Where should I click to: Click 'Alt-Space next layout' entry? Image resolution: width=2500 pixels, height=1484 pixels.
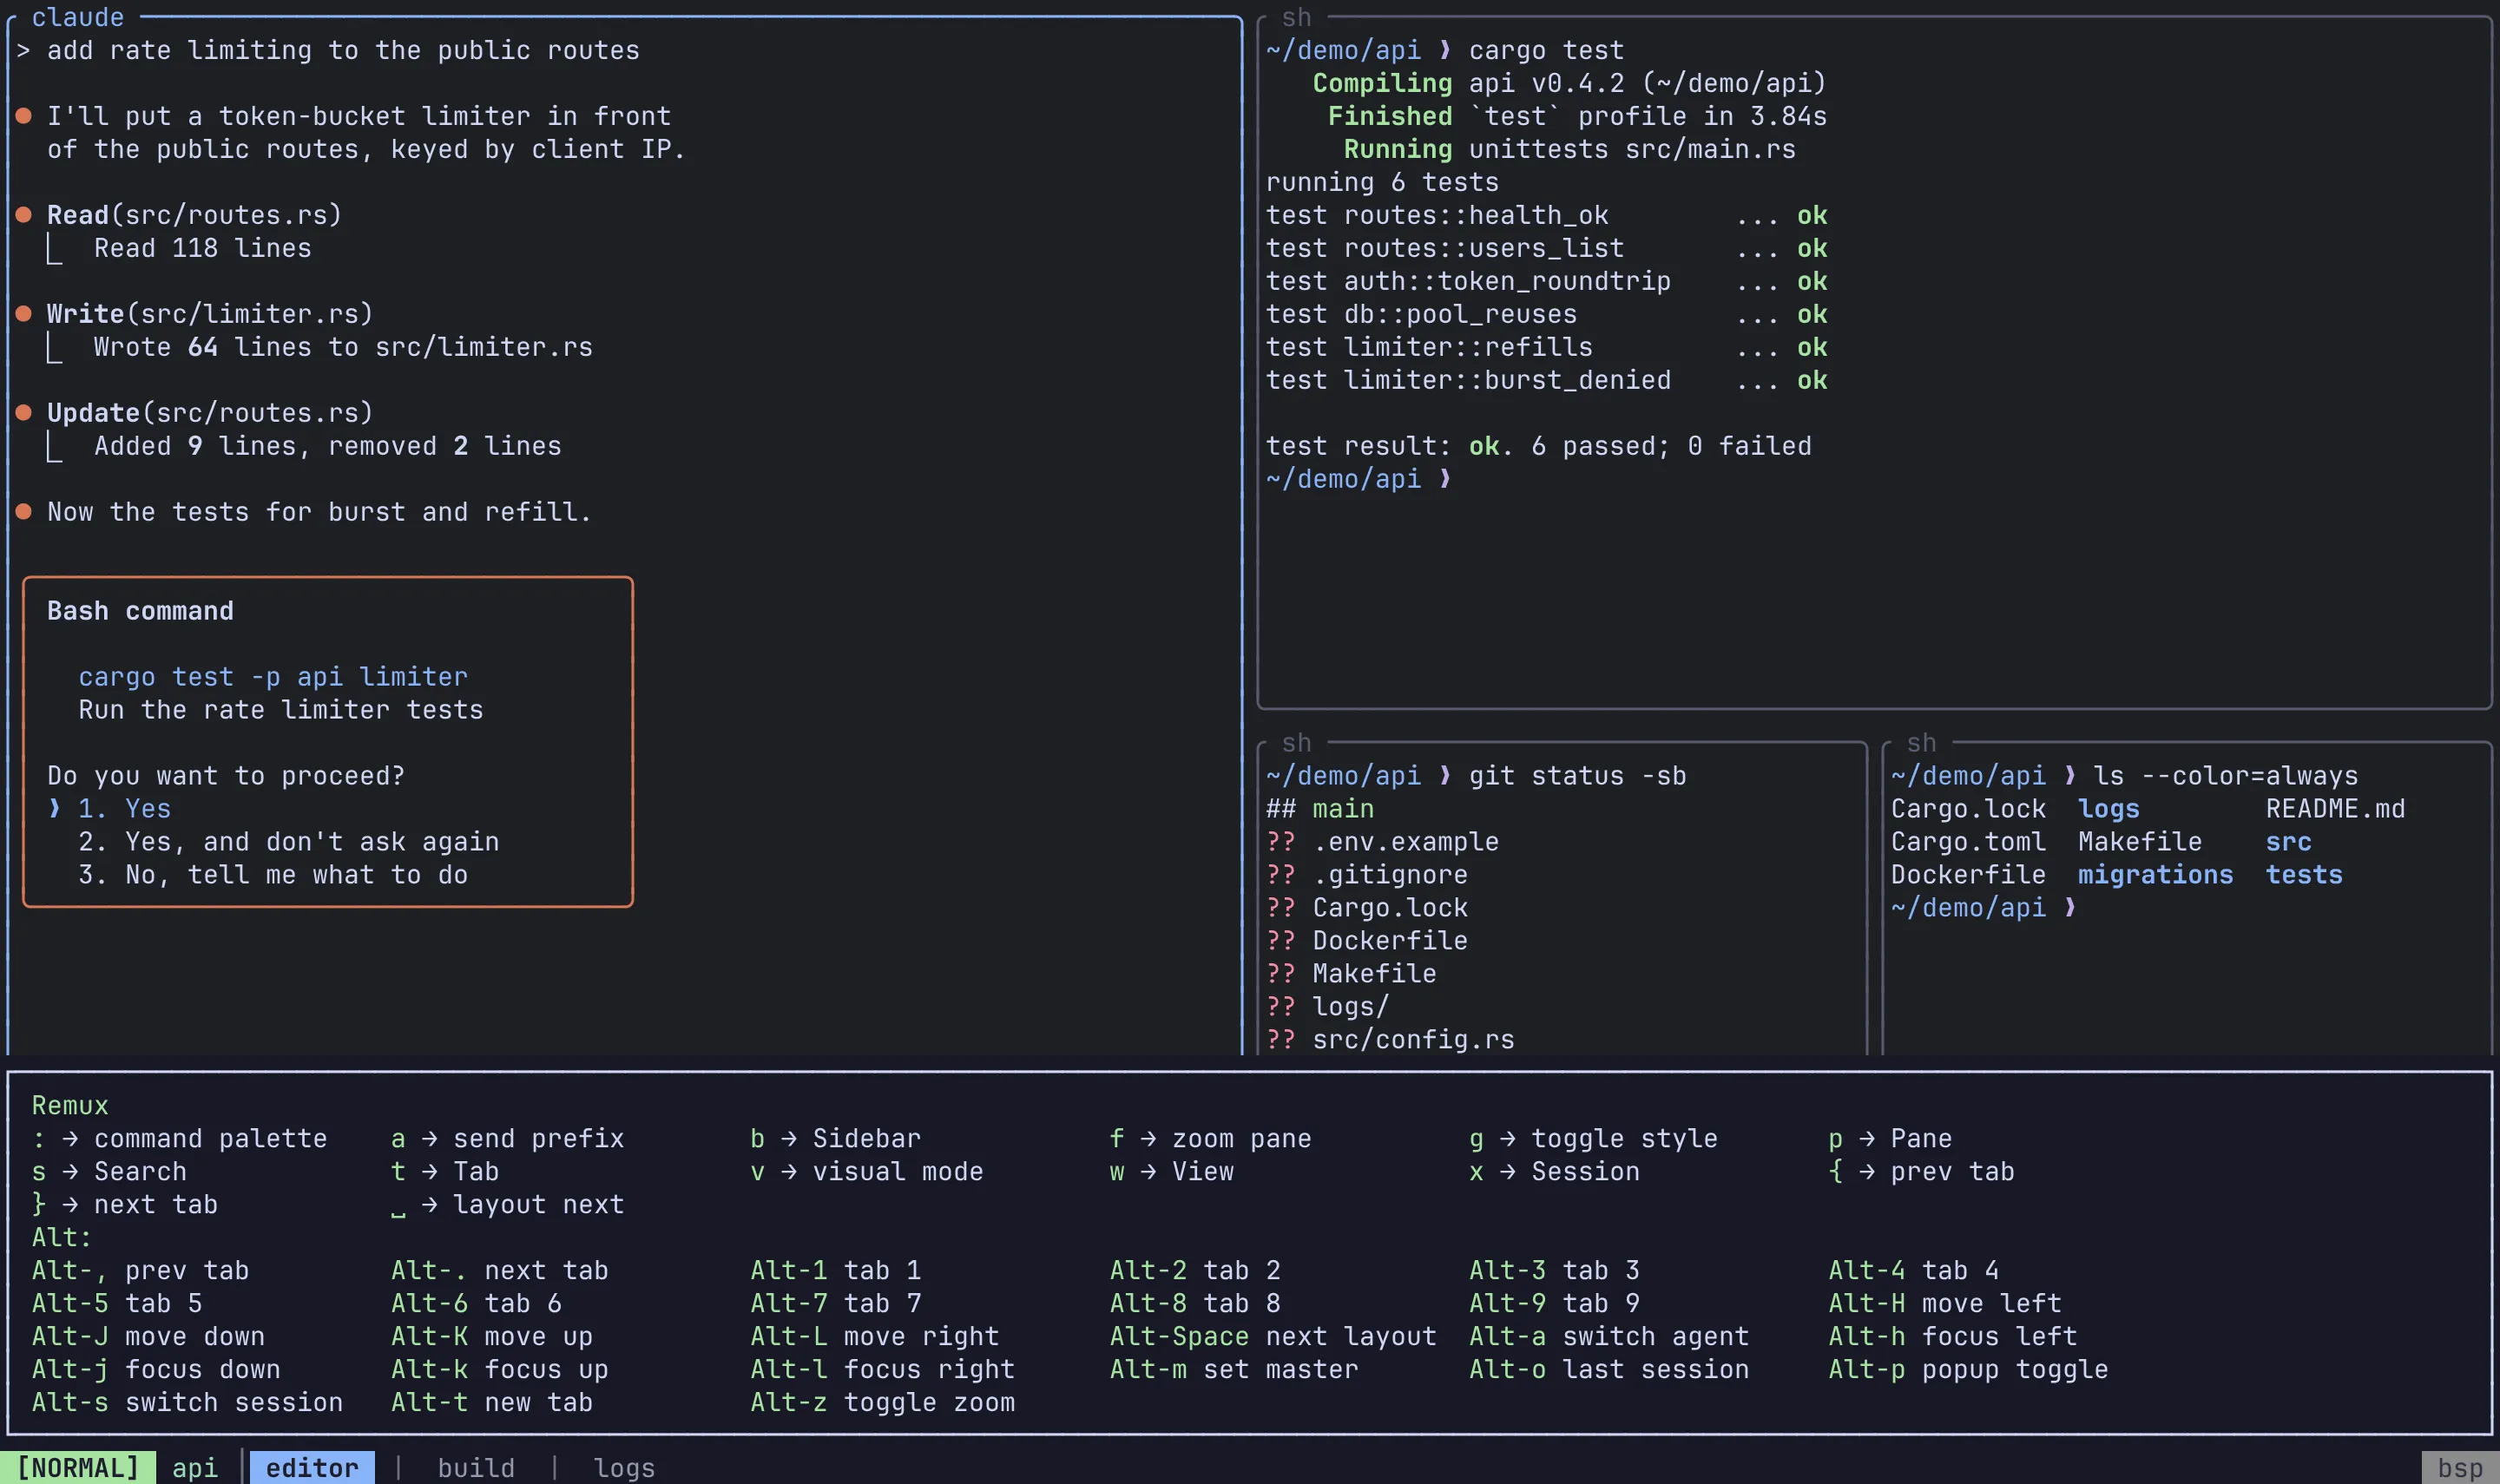tap(1273, 1337)
